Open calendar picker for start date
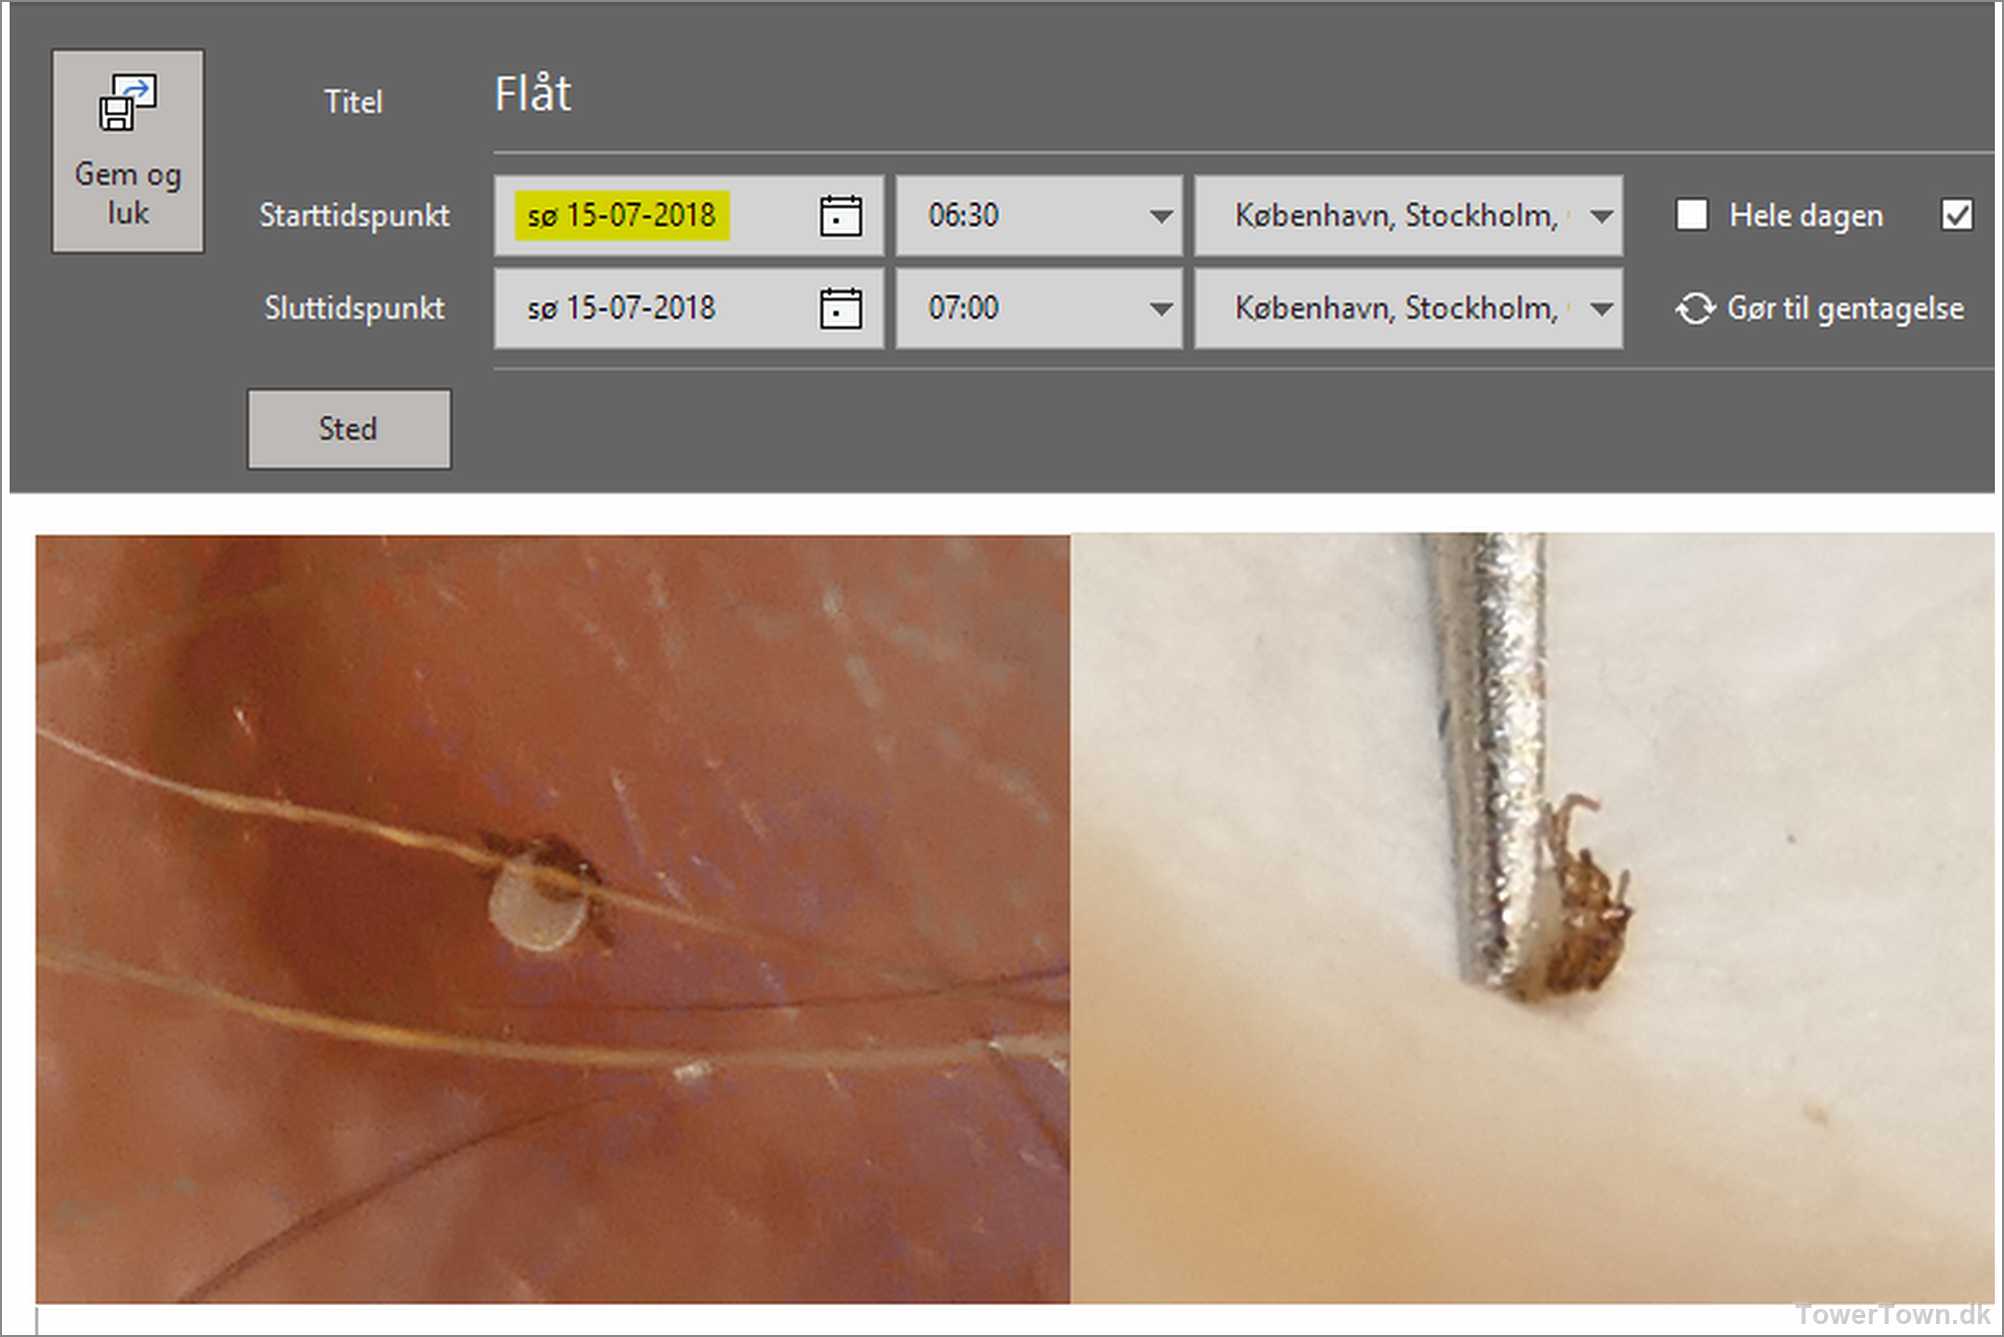The height and width of the screenshot is (1337, 2004). pos(840,216)
